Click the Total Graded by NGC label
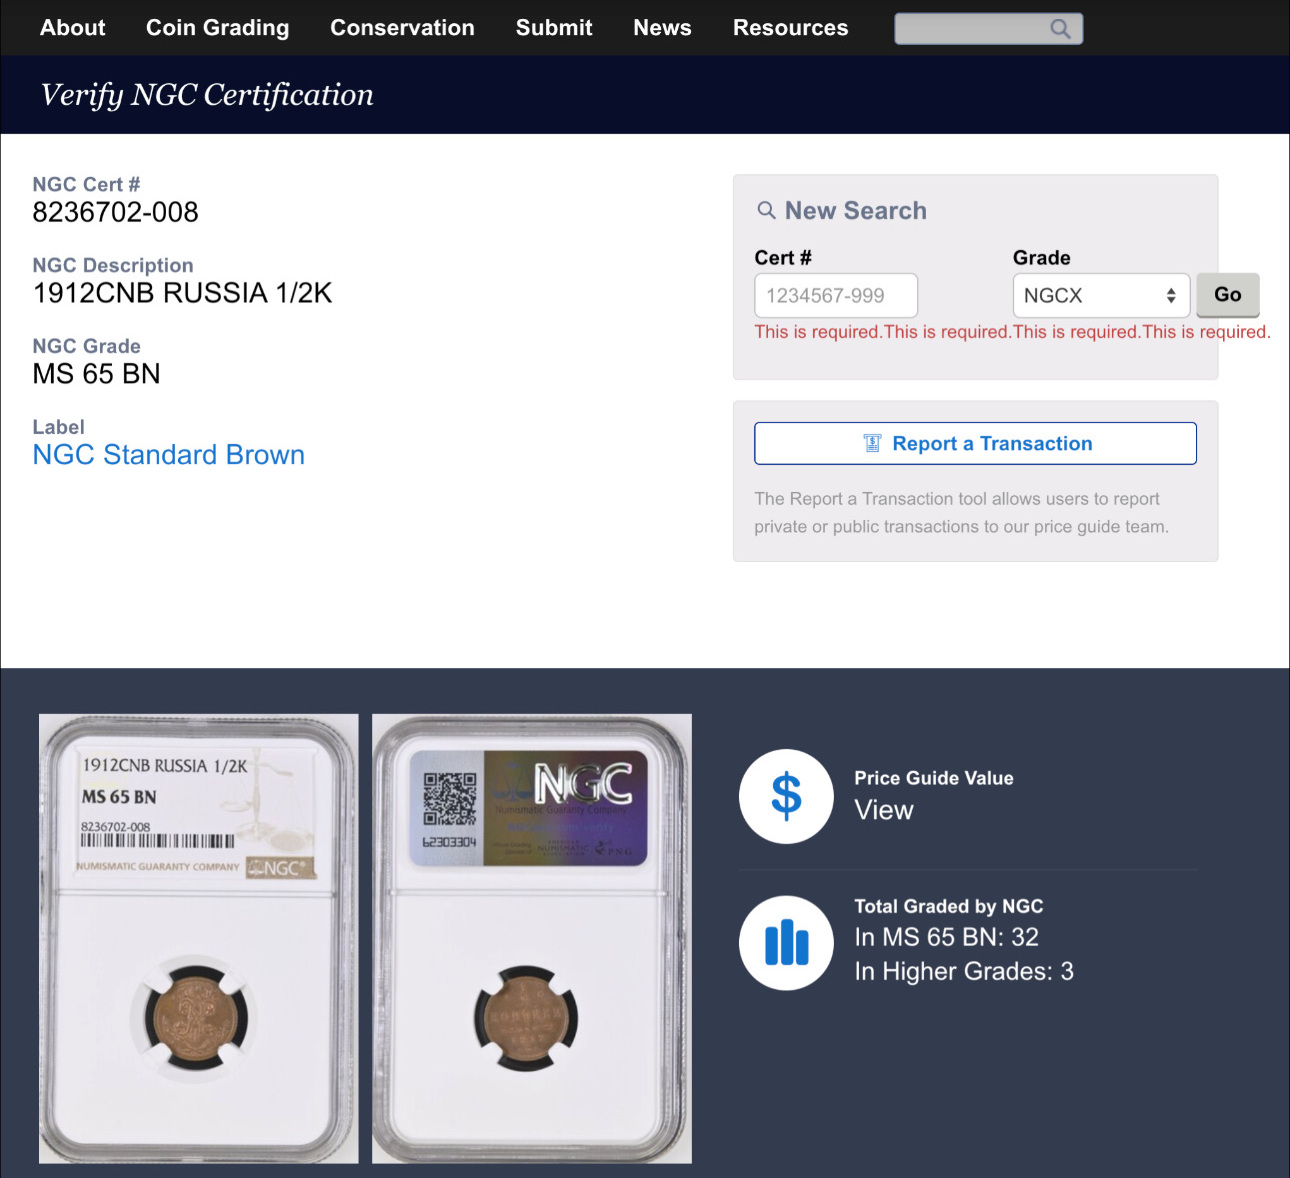1290x1178 pixels. pos(949,906)
